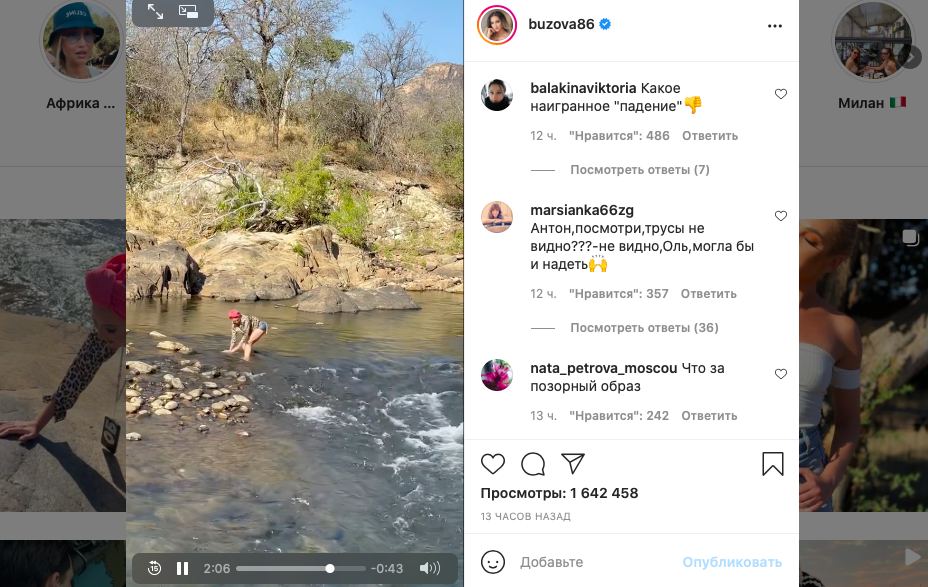Screen dimensions: 928x587
Task: Pause the playing video
Action: click(x=183, y=568)
